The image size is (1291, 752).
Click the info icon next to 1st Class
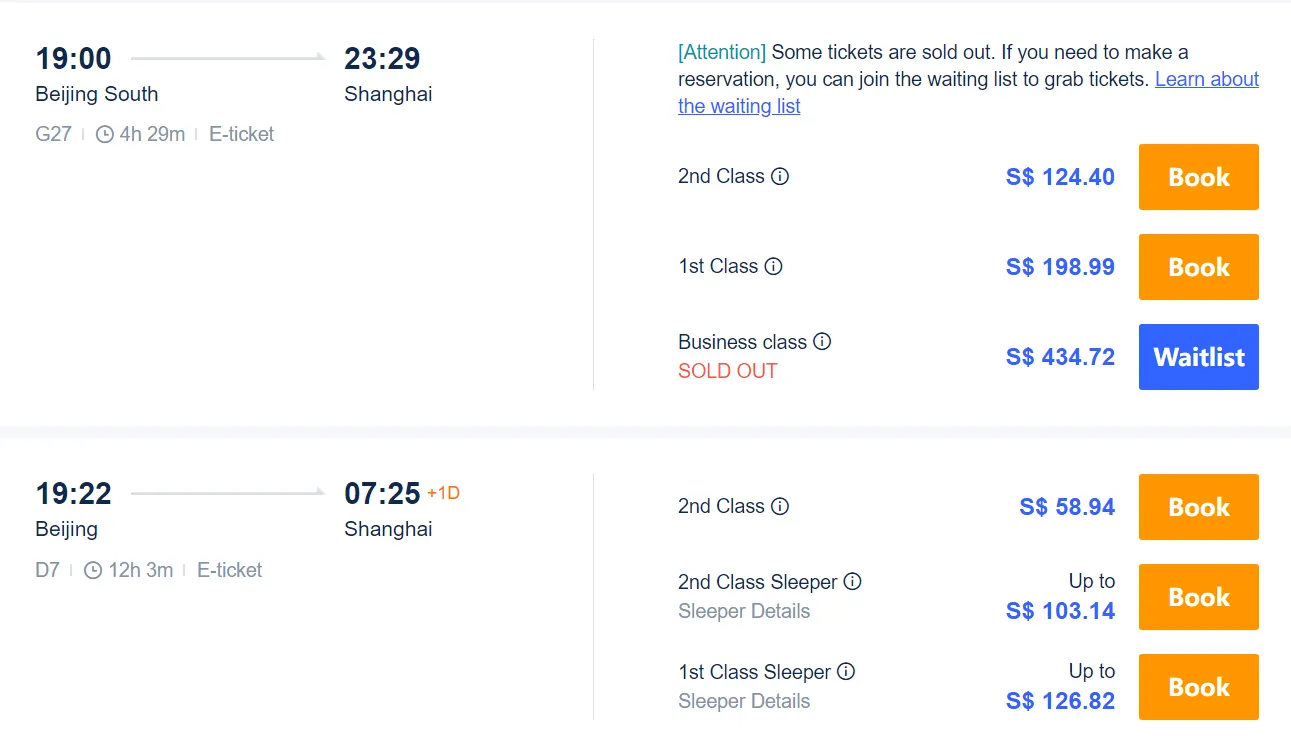(x=775, y=266)
